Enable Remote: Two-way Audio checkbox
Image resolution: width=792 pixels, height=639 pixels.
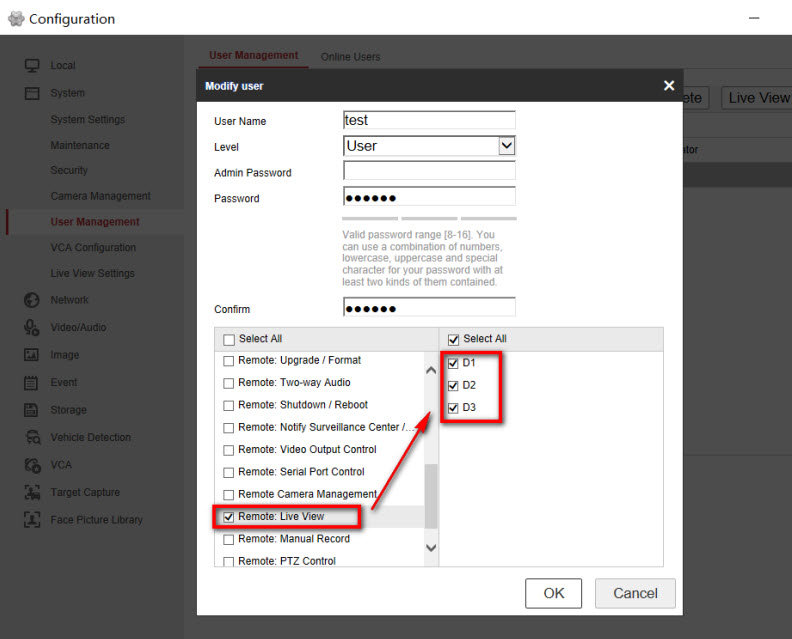pos(229,383)
